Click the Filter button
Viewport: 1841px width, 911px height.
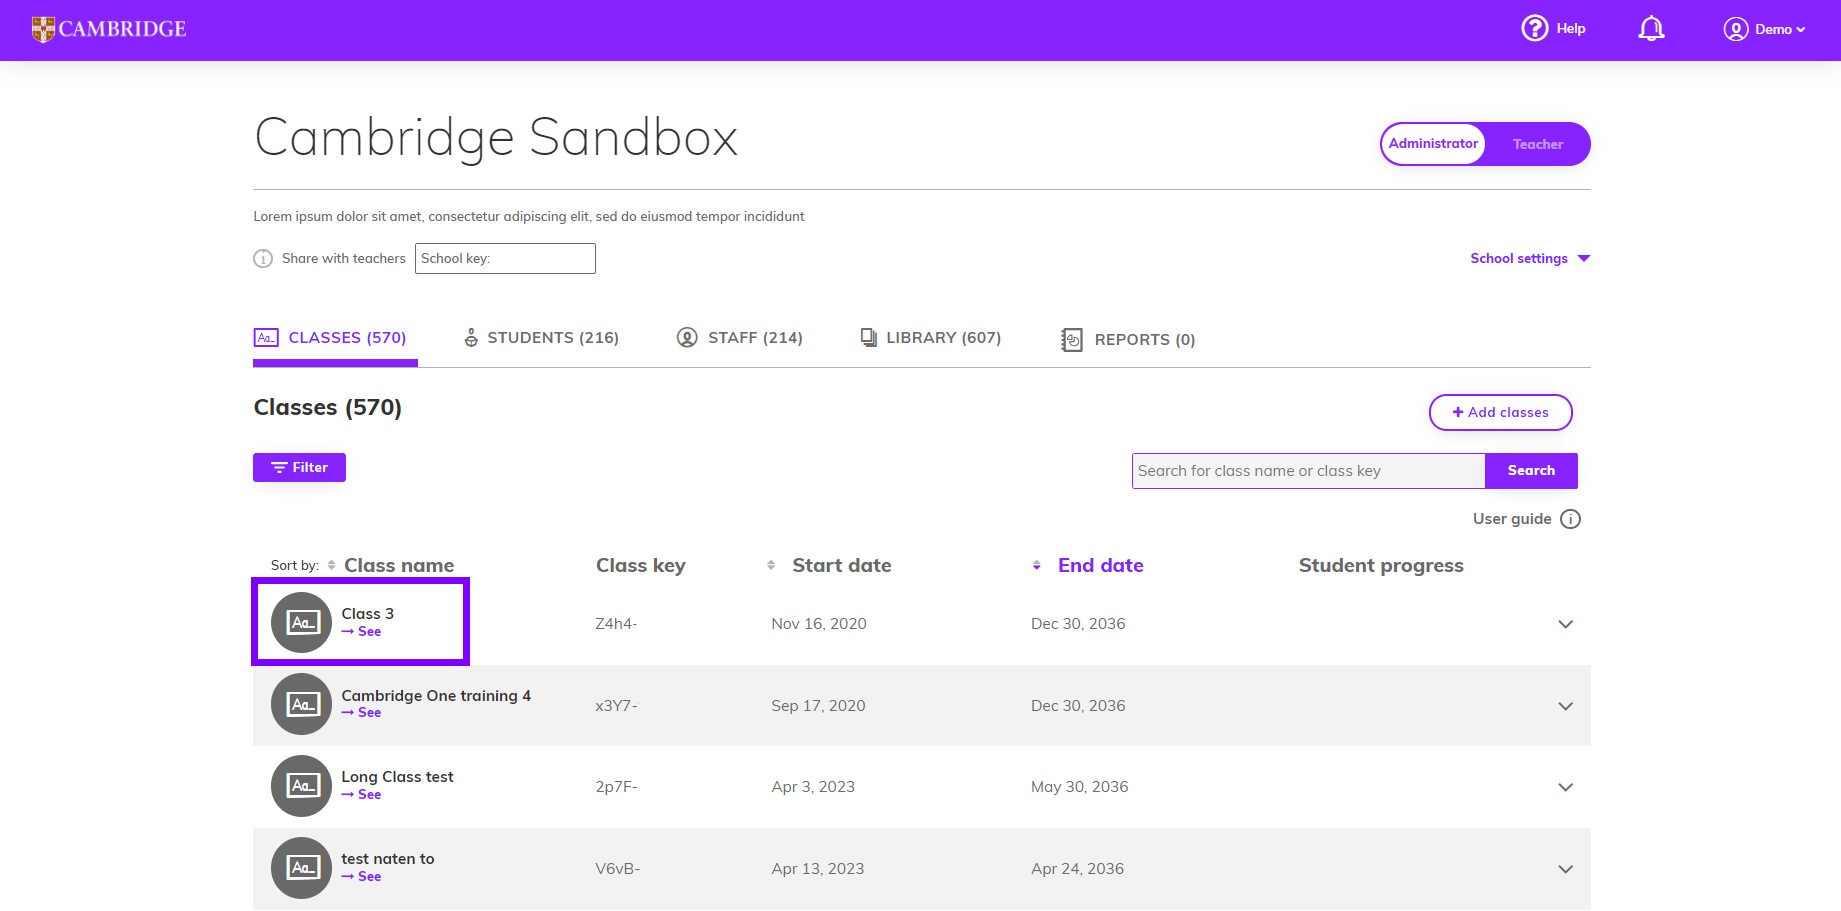[299, 467]
